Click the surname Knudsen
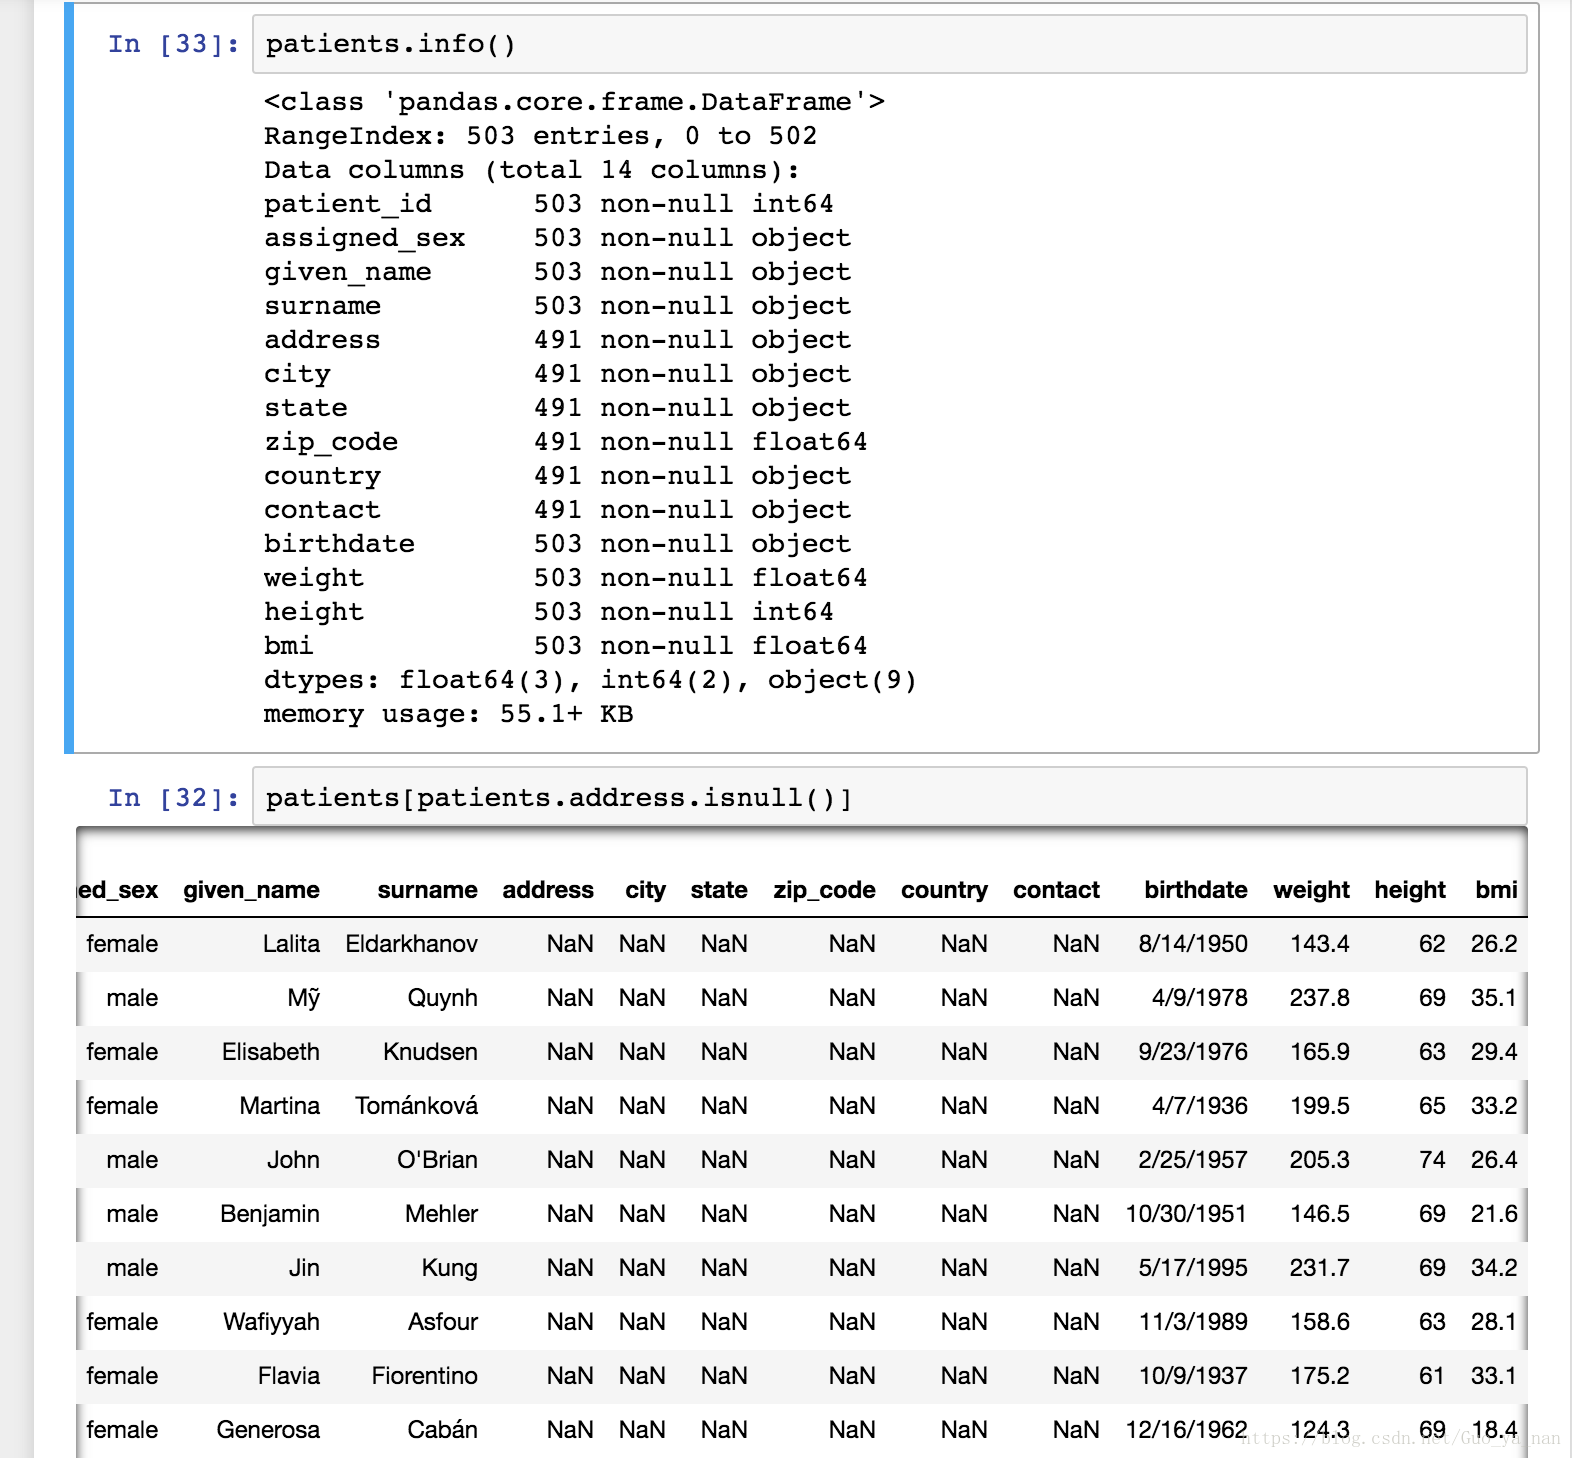The image size is (1572, 1458). [x=430, y=1052]
